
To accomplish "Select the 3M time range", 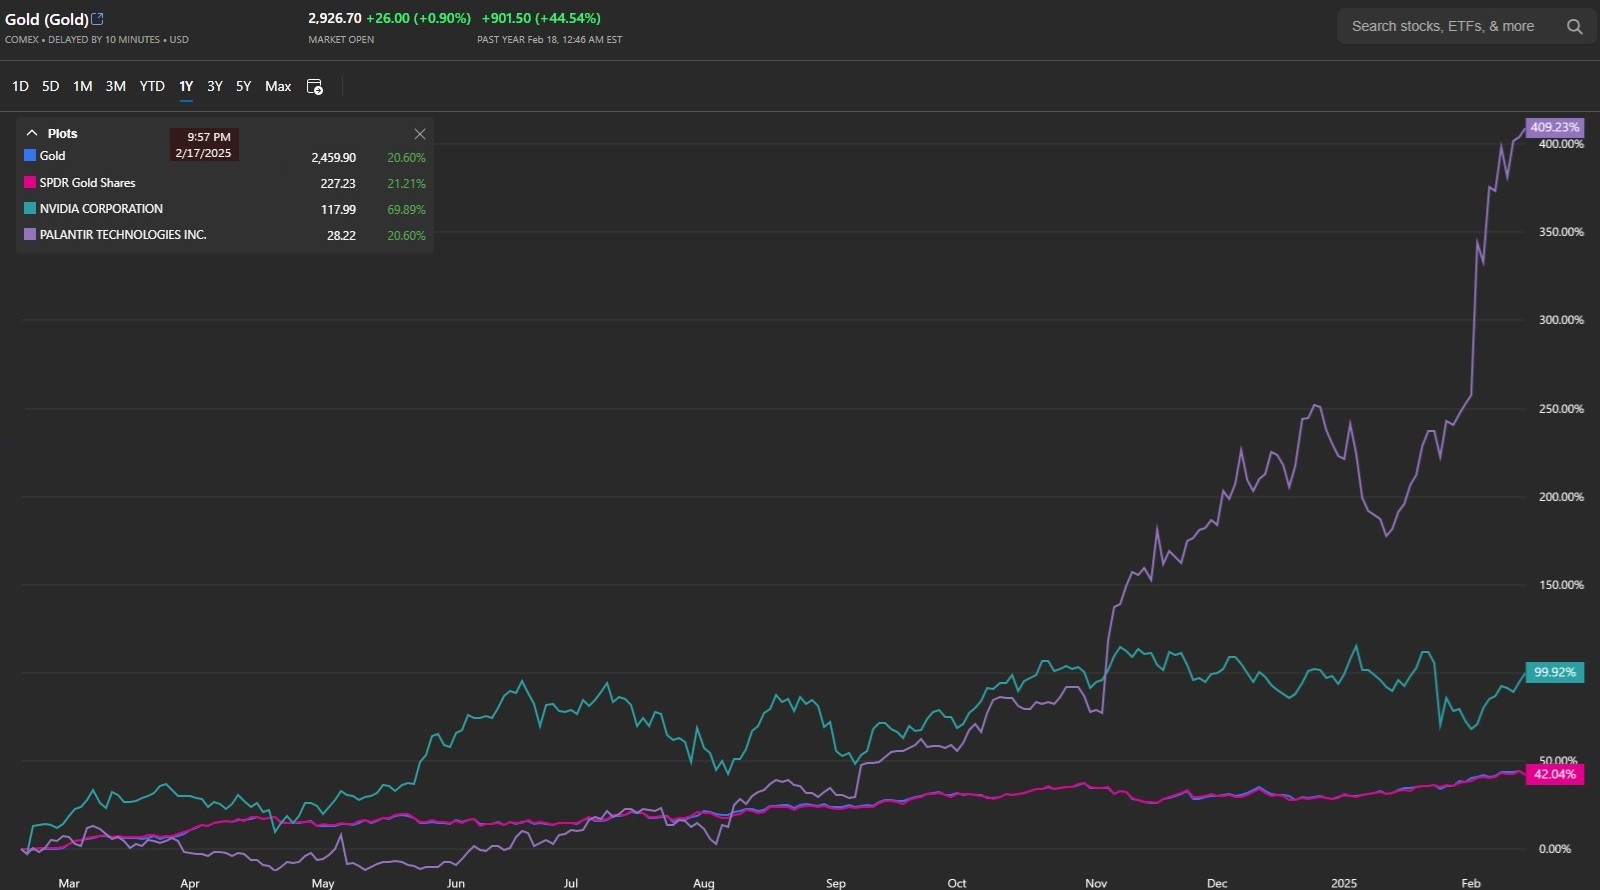I will pos(116,87).
